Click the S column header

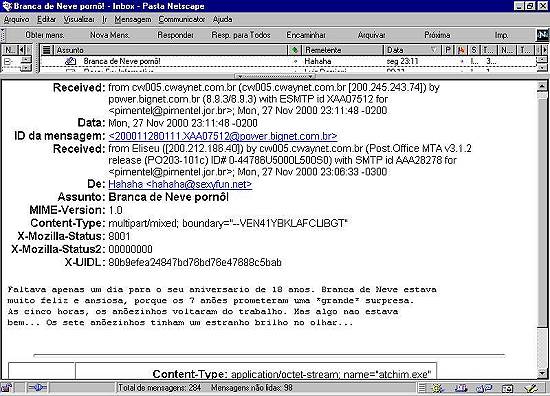click(474, 50)
